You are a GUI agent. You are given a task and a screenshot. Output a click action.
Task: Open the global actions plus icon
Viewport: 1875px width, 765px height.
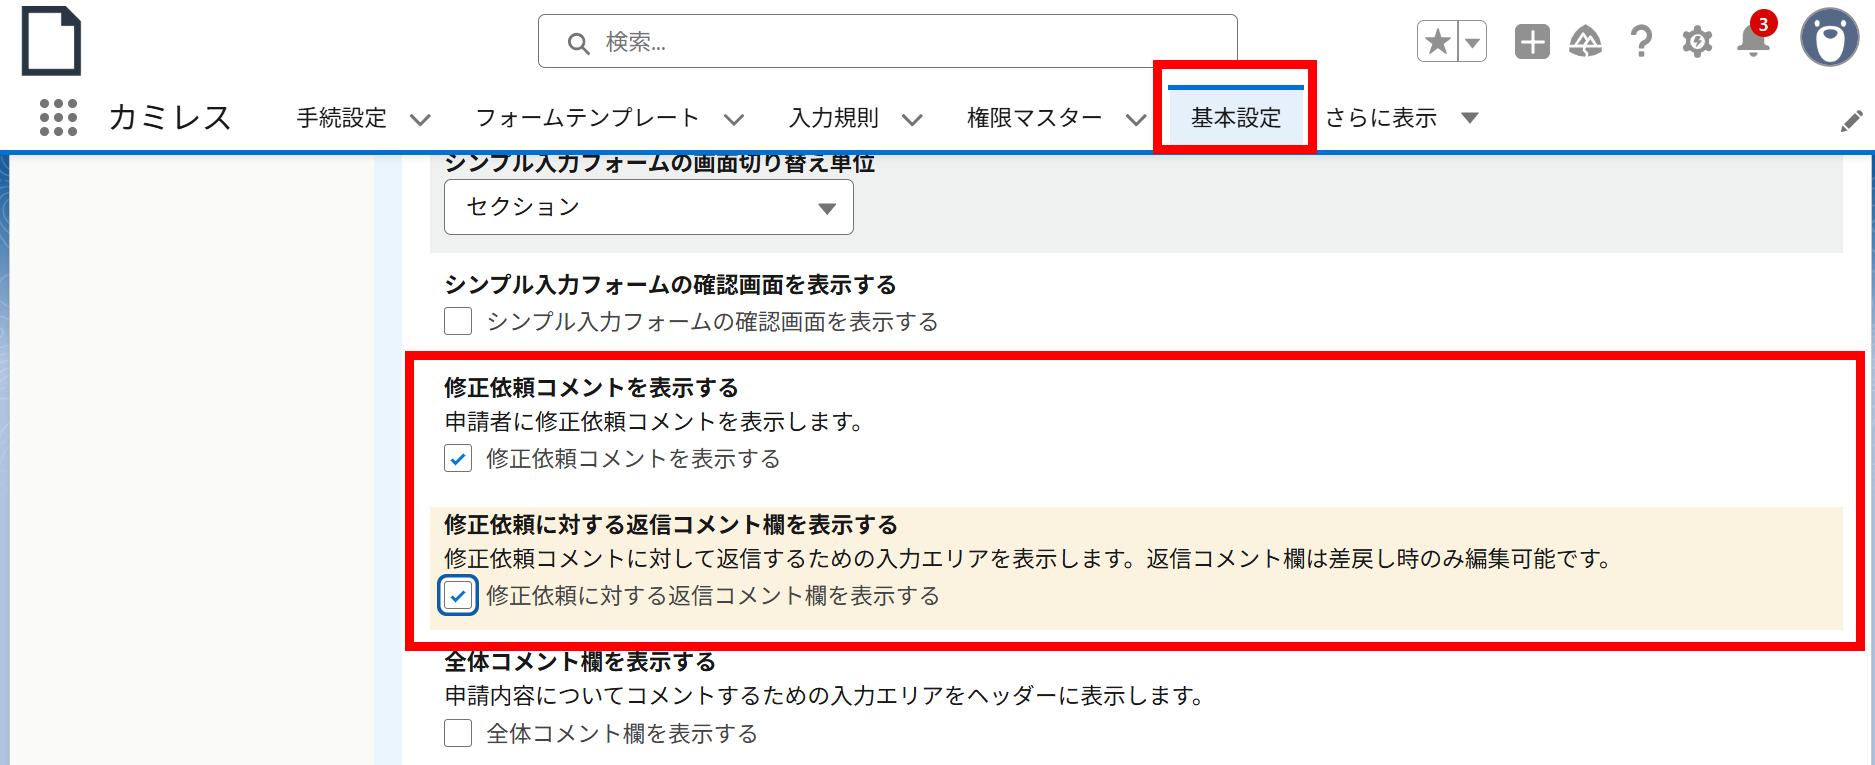coord(1532,42)
